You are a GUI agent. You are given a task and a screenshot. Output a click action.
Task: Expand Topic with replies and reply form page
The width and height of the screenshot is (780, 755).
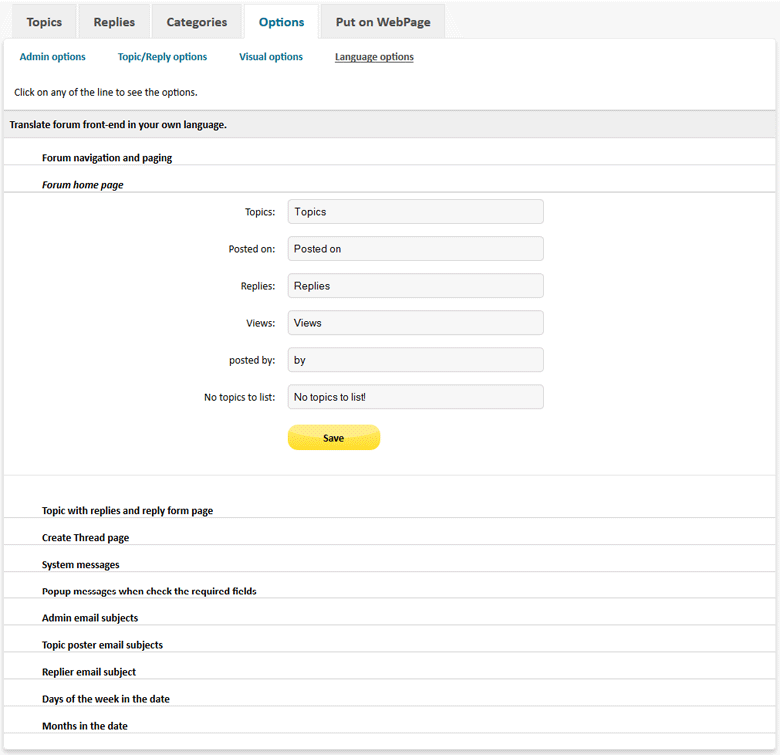pos(127,510)
